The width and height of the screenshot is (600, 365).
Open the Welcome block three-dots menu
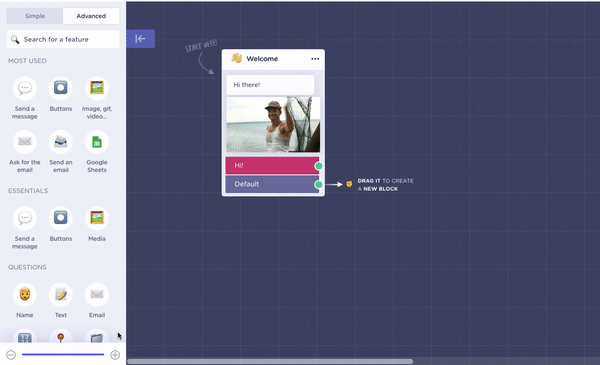tap(315, 59)
